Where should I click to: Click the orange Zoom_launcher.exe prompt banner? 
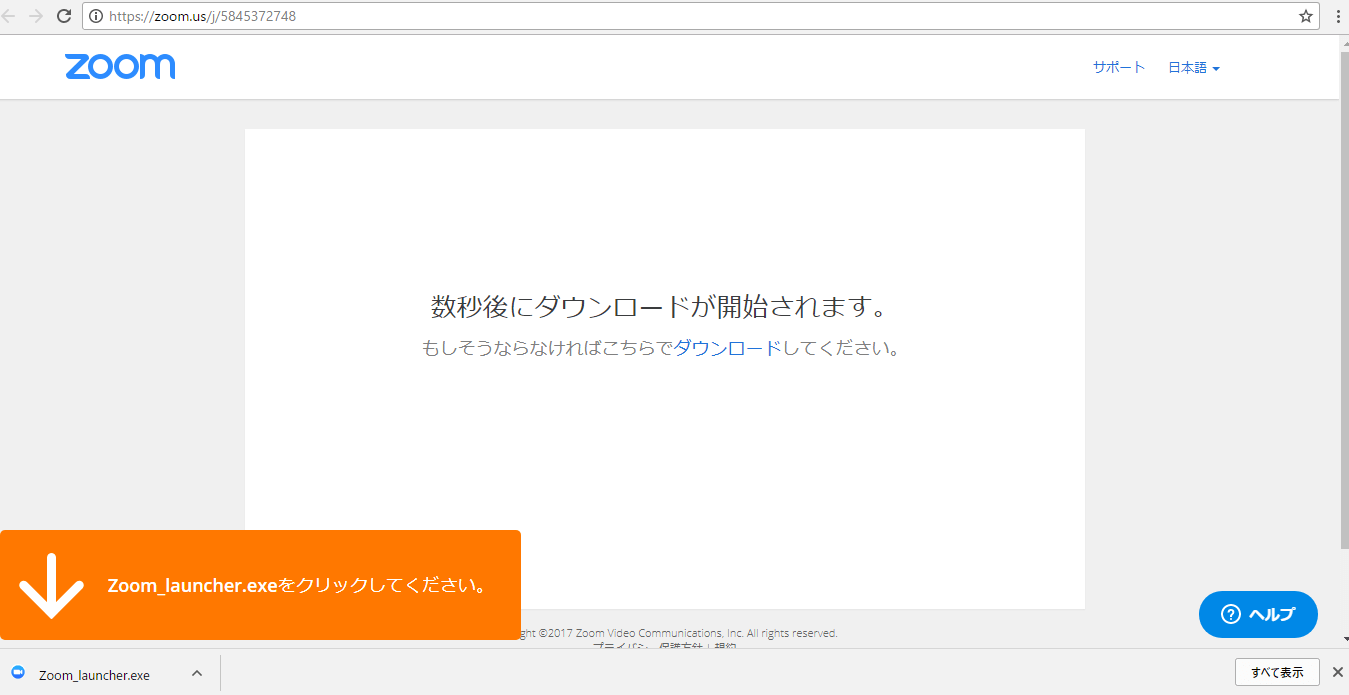click(260, 585)
